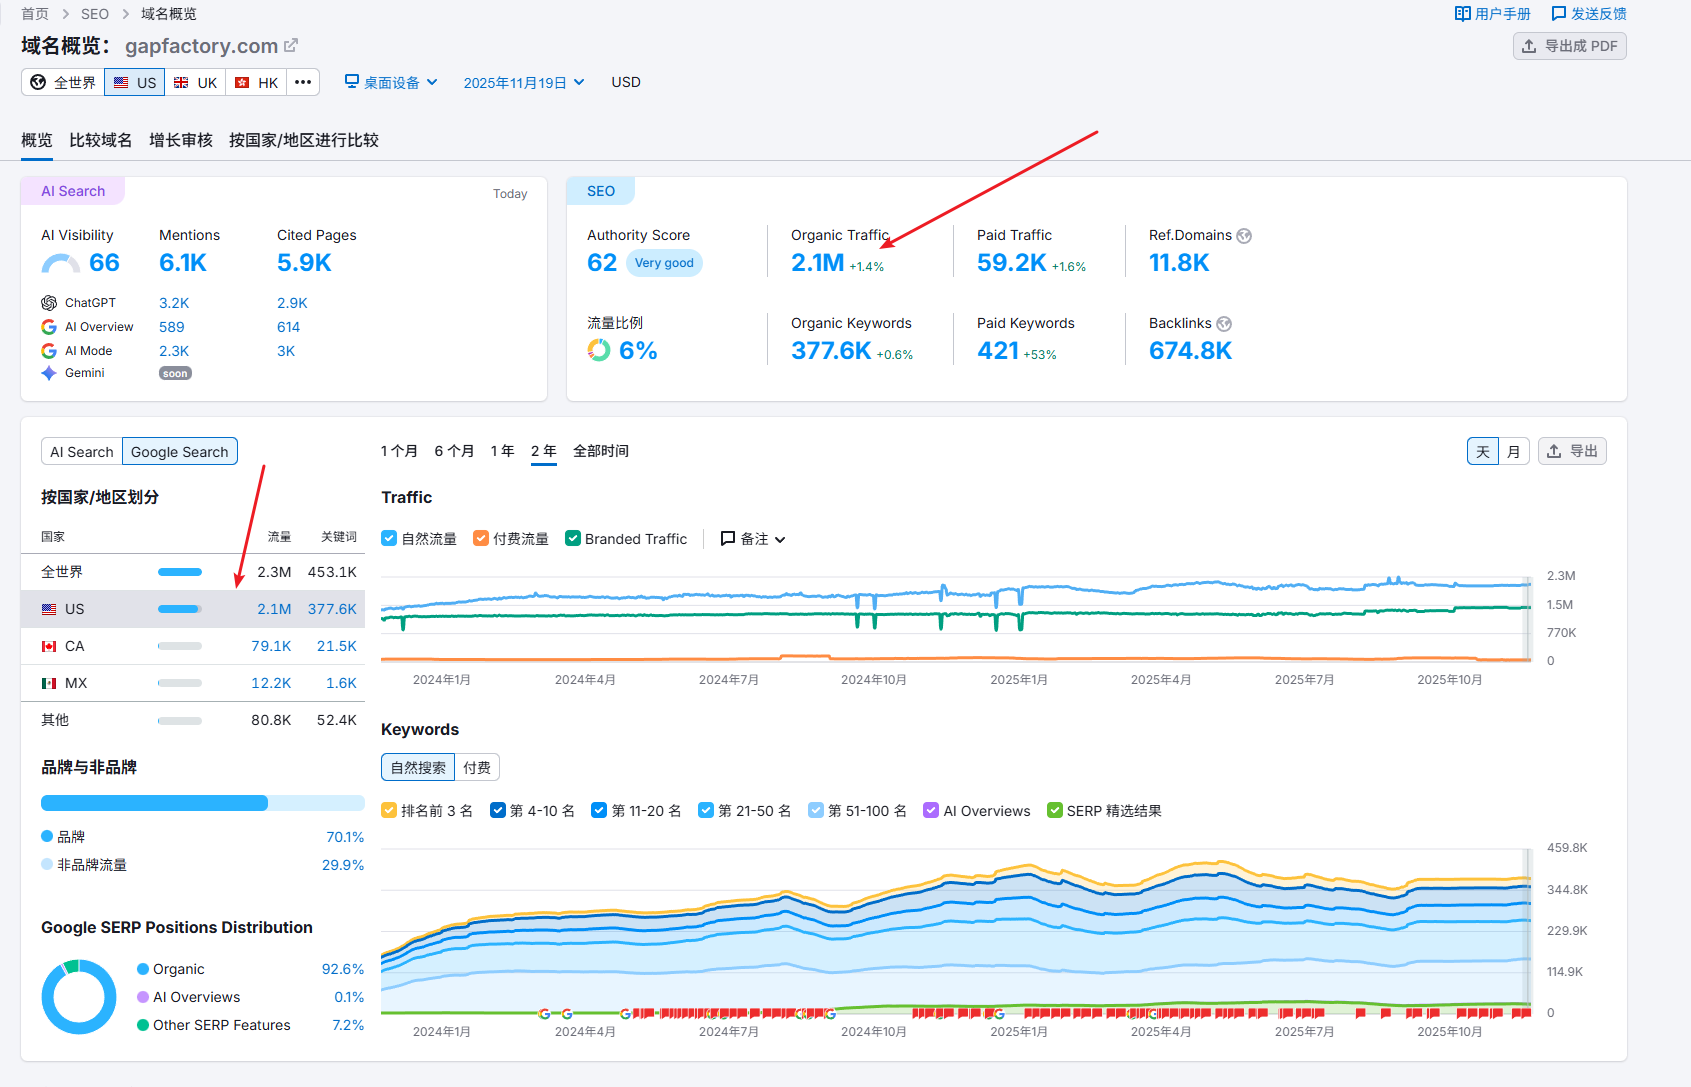Click the US row in country table
The image size is (1691, 1087).
(x=192, y=609)
